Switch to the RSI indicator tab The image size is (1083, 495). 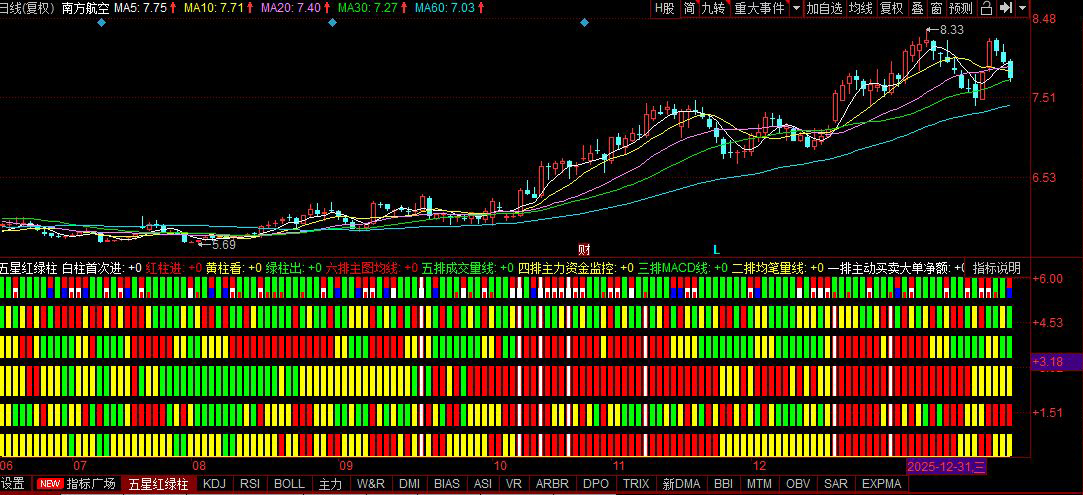(250, 483)
